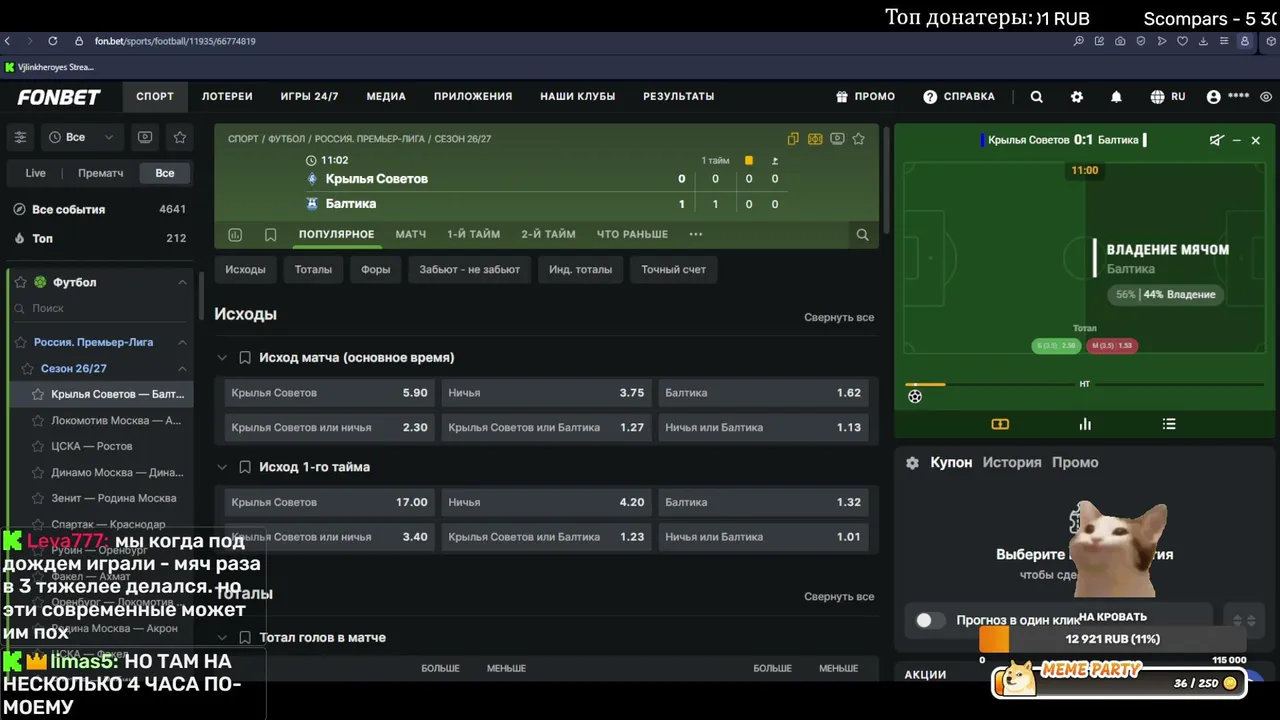This screenshot has width=1280, height=720.
Task: Open notifications bell
Action: click(1116, 97)
